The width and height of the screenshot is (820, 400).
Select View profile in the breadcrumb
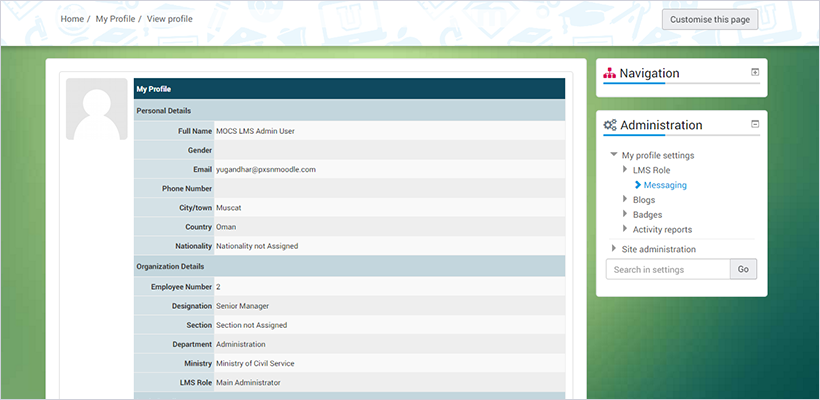coord(169,19)
